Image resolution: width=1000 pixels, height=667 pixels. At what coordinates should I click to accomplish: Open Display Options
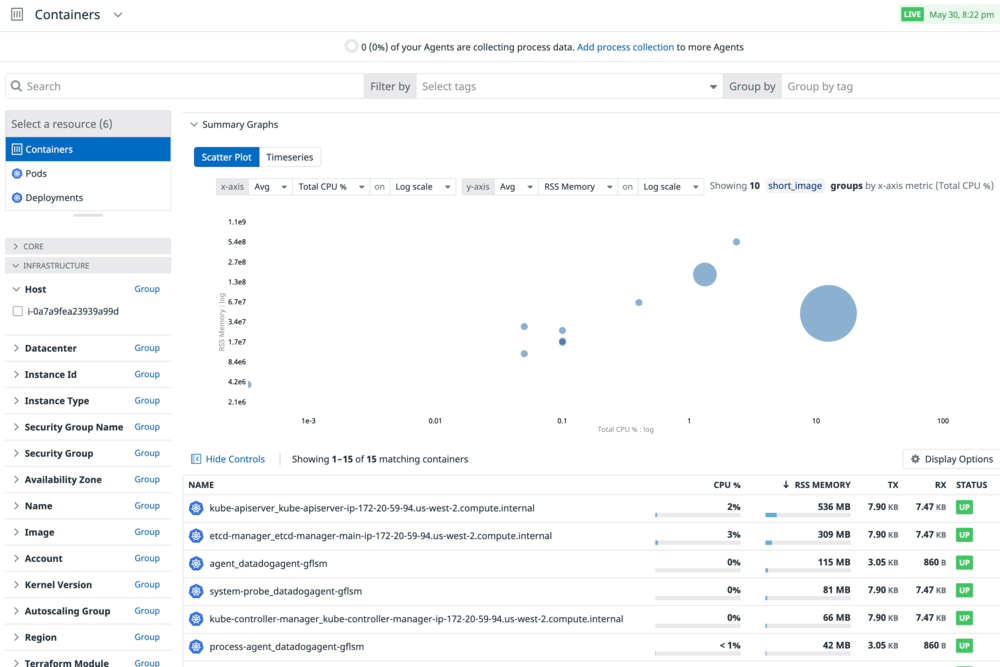point(952,459)
